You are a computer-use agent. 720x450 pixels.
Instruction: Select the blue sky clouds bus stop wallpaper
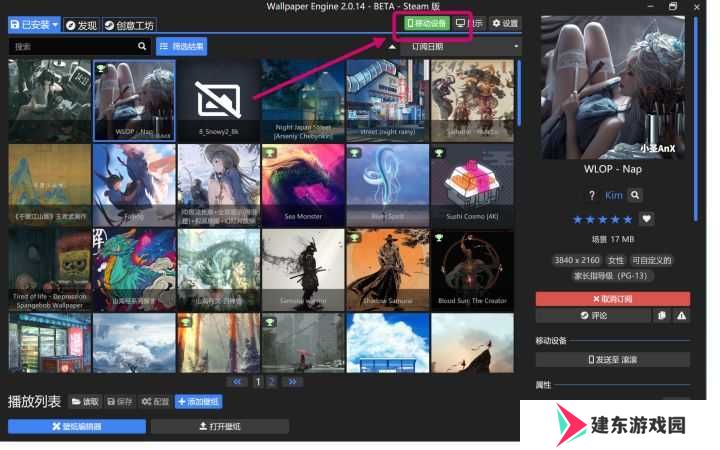click(388, 343)
